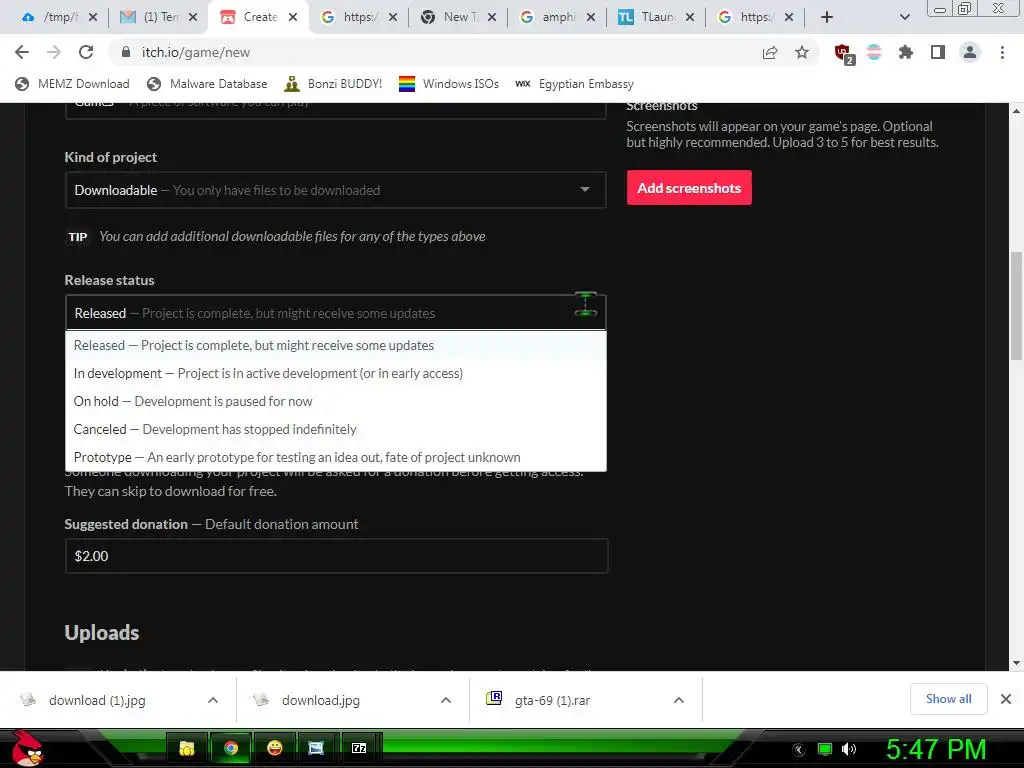
Task: Go back to the previous page
Action: tap(22, 52)
